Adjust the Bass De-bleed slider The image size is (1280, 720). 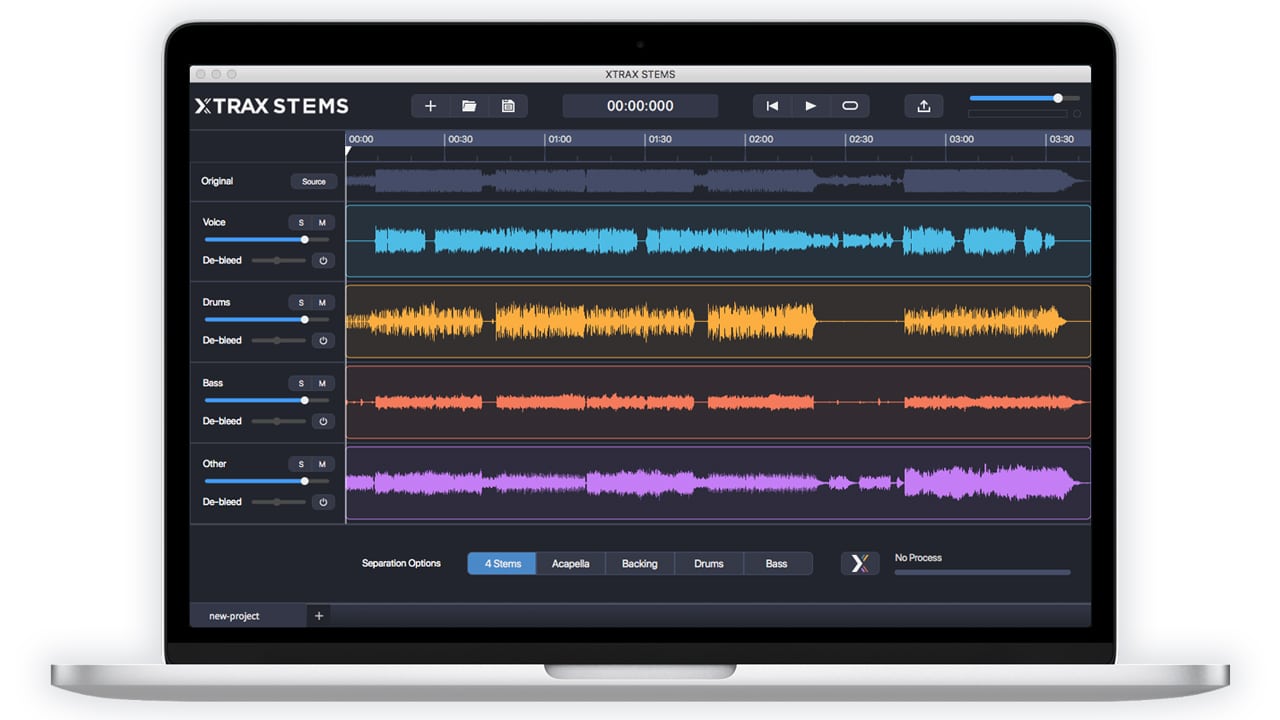278,421
